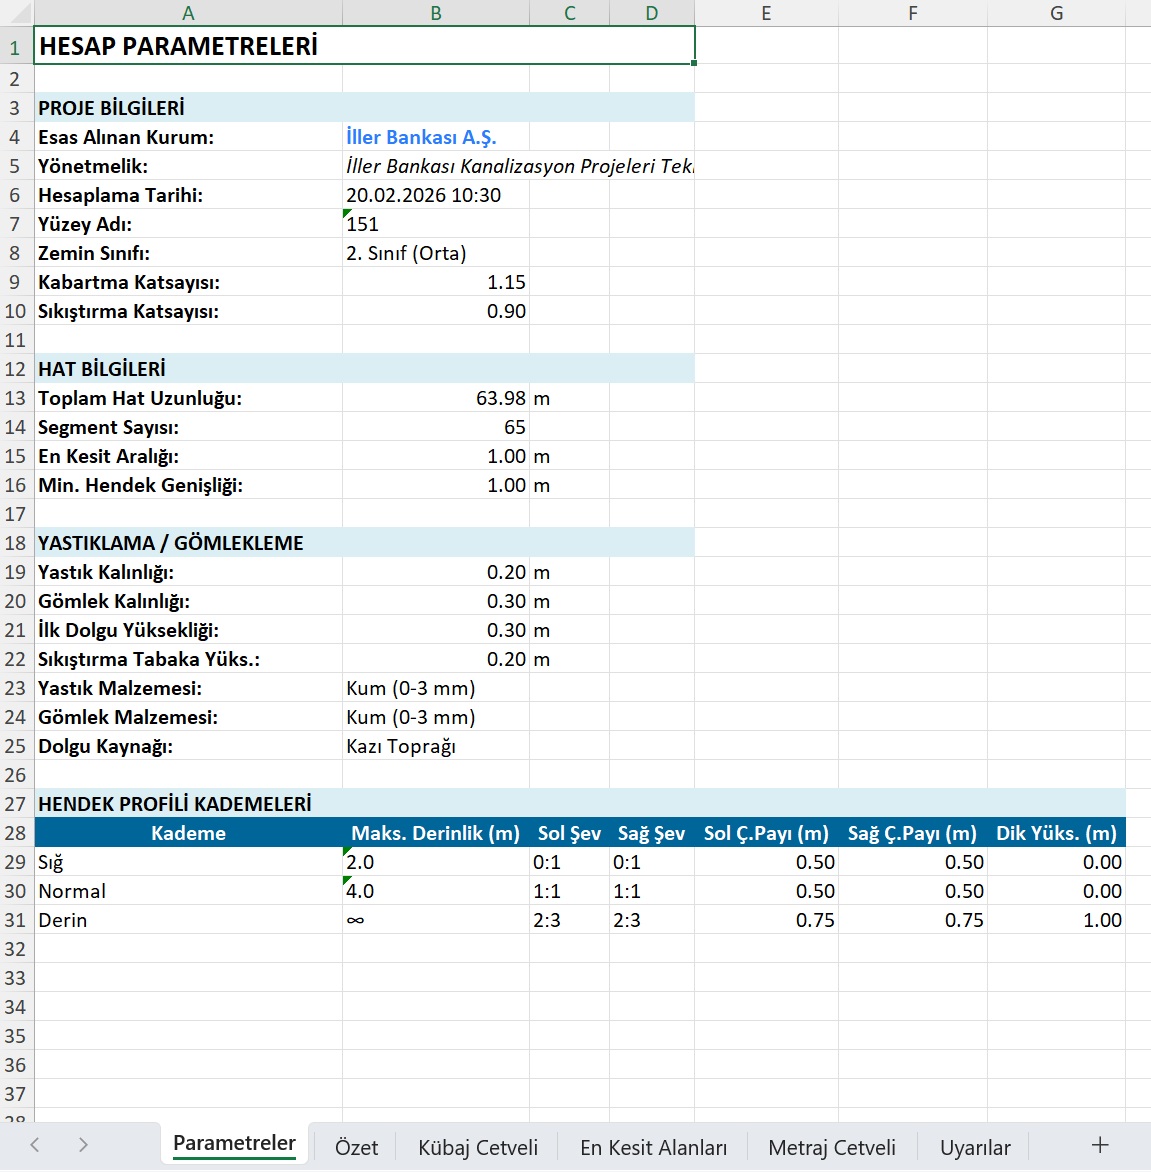
Task: Switch to the Metraj Cetveli tab
Action: [832, 1147]
